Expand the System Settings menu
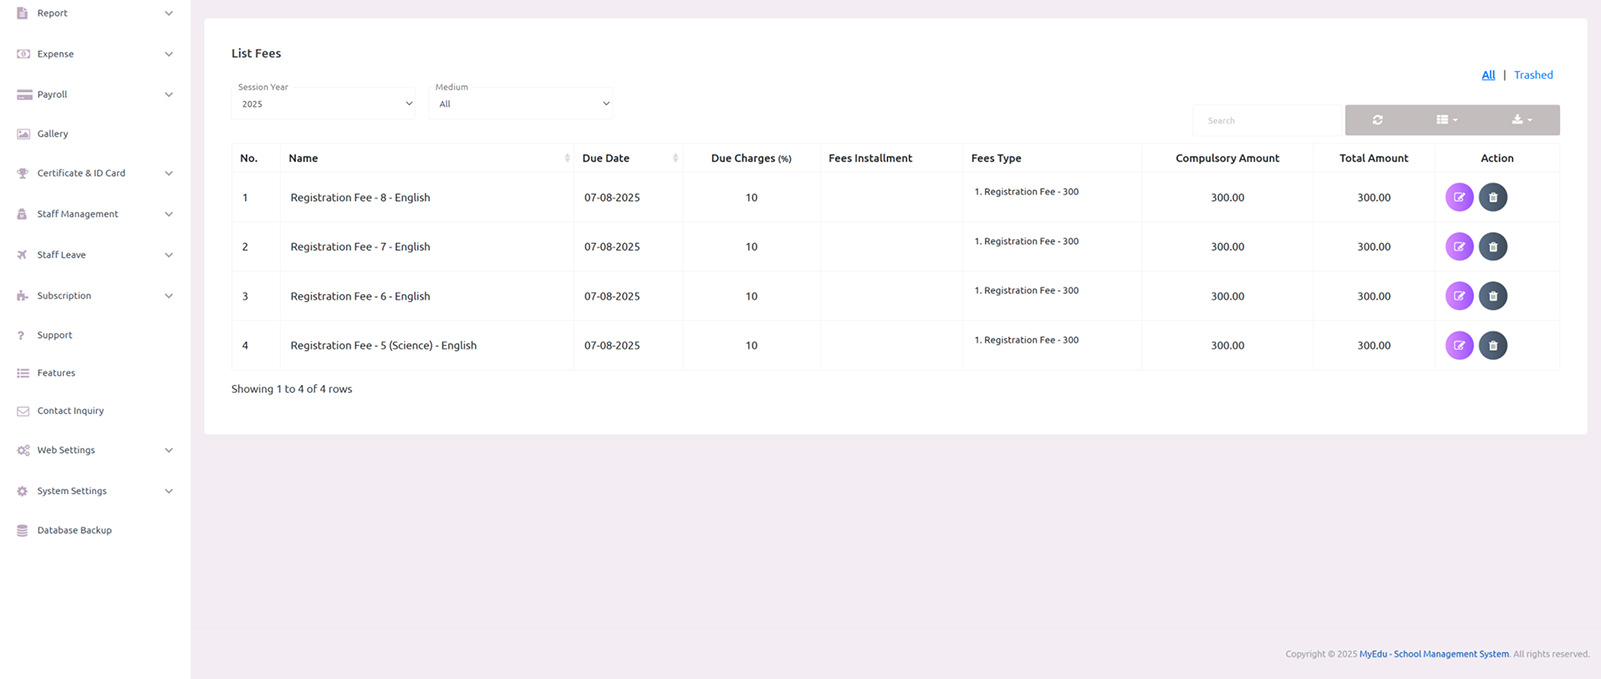1601x679 pixels. click(x=94, y=491)
